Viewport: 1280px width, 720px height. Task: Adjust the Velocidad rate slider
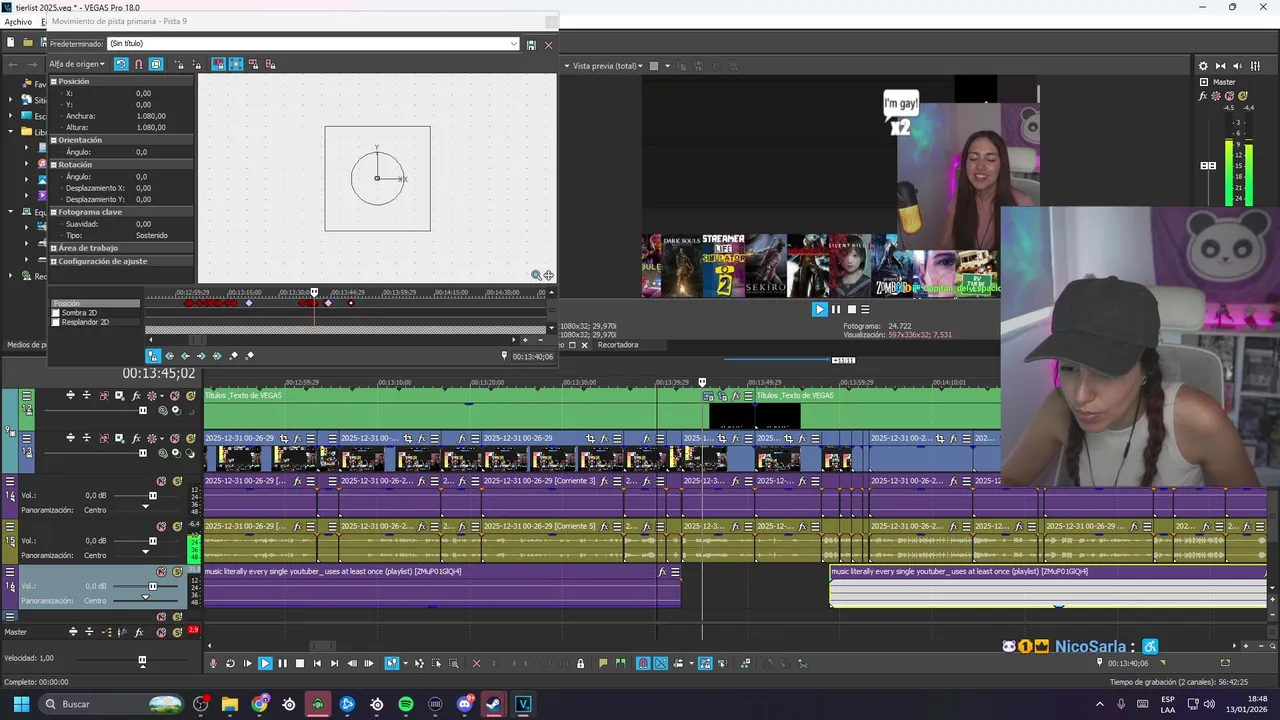point(142,659)
